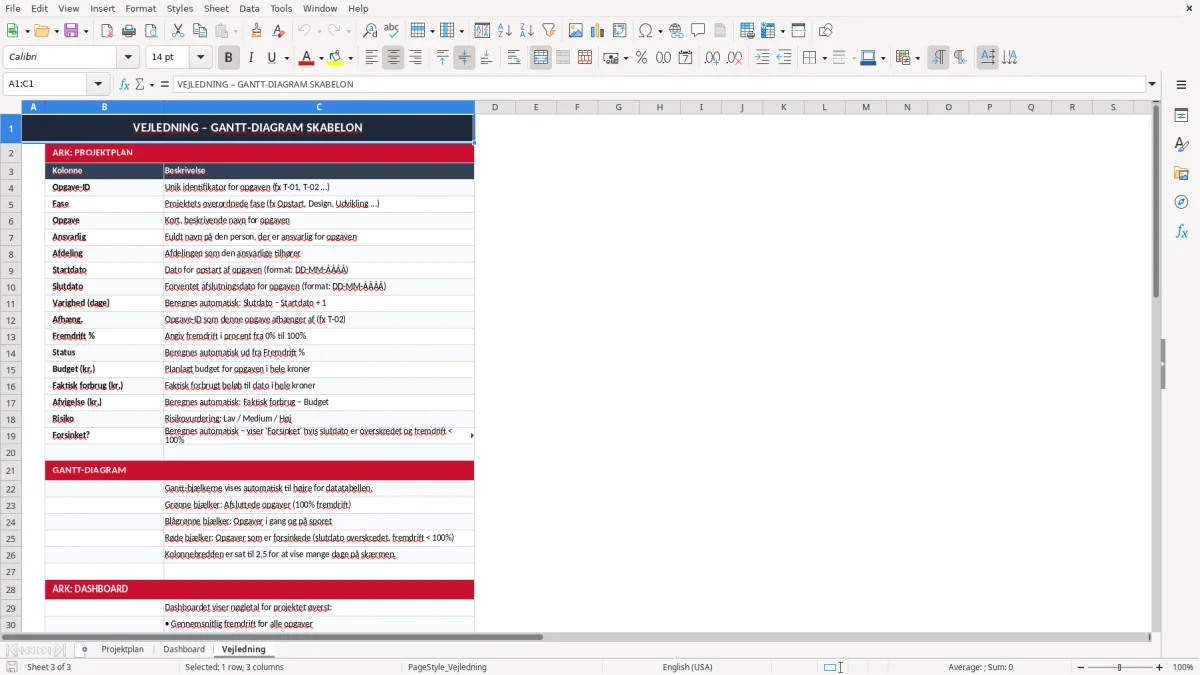
Task: Click the Find & Replace icon
Action: click(370, 31)
